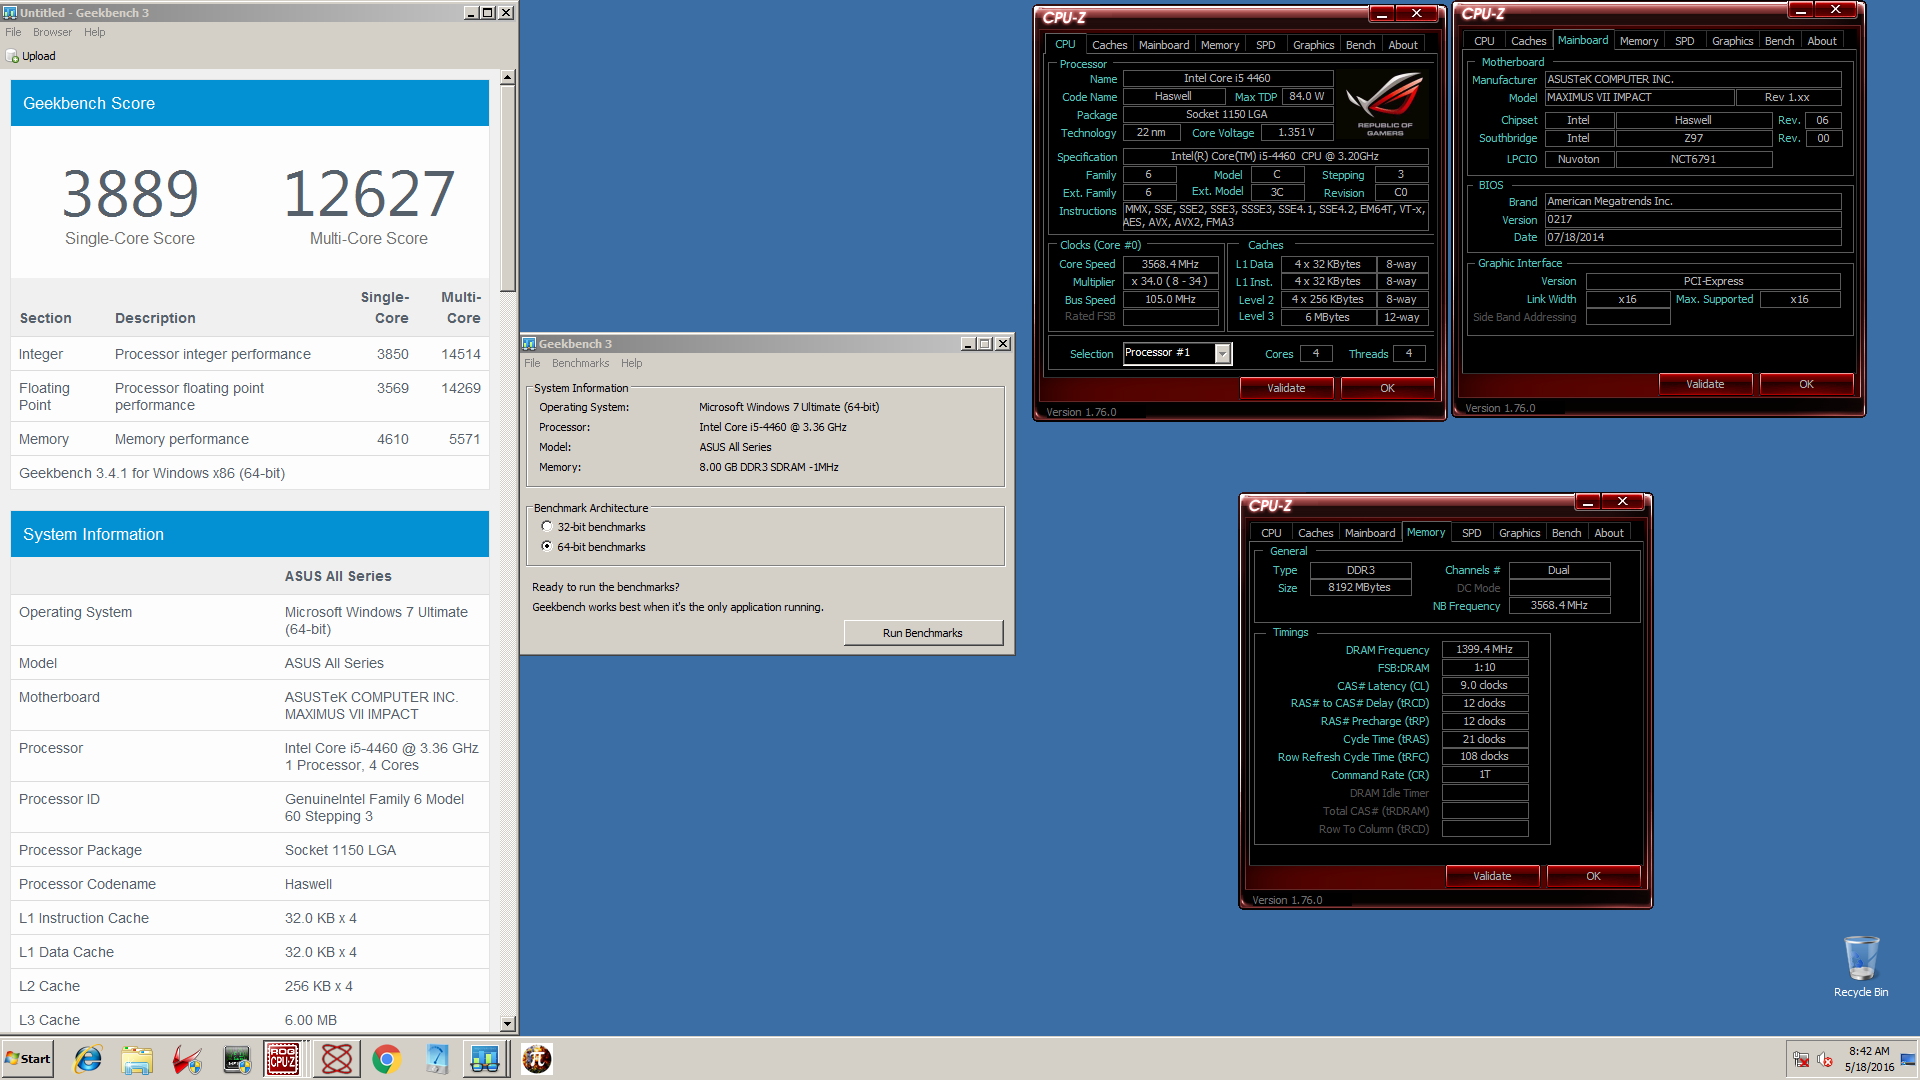Viewport: 1920px width, 1080px height.
Task: Open the blue gauge meter icon in taskbar
Action: tap(437, 1059)
